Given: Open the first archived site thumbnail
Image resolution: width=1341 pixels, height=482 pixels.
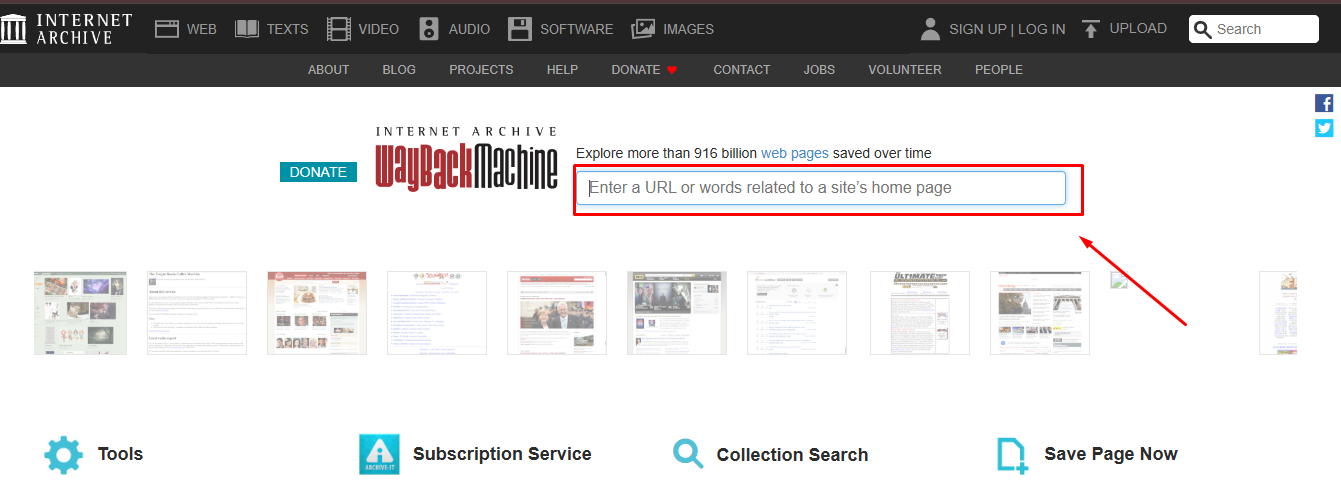Looking at the screenshot, I should 80,312.
